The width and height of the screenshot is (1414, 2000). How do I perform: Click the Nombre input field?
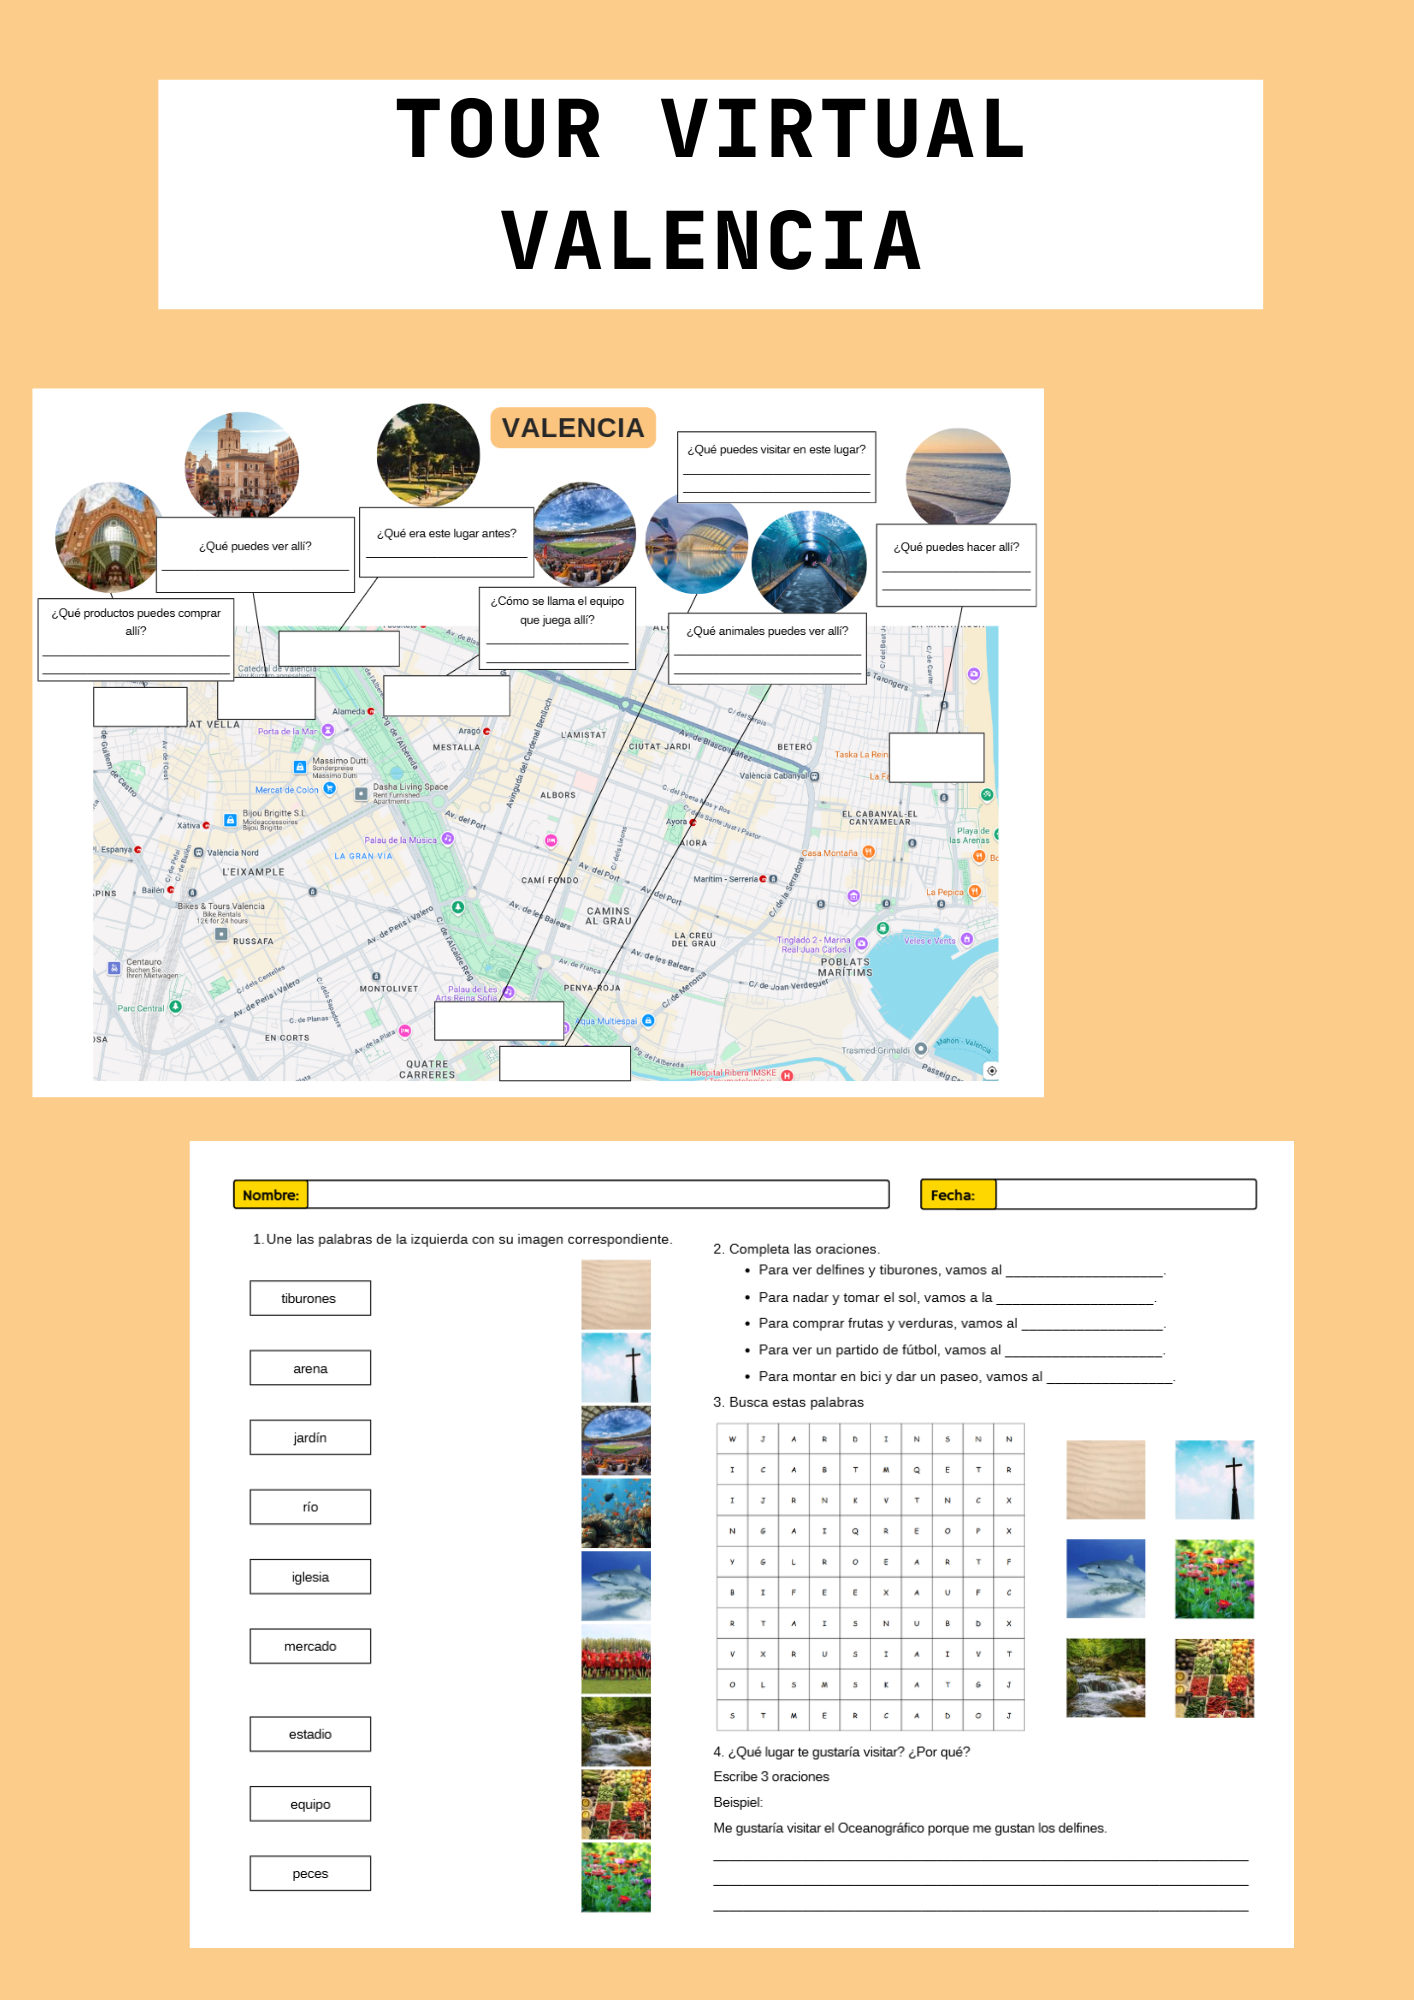point(598,1194)
